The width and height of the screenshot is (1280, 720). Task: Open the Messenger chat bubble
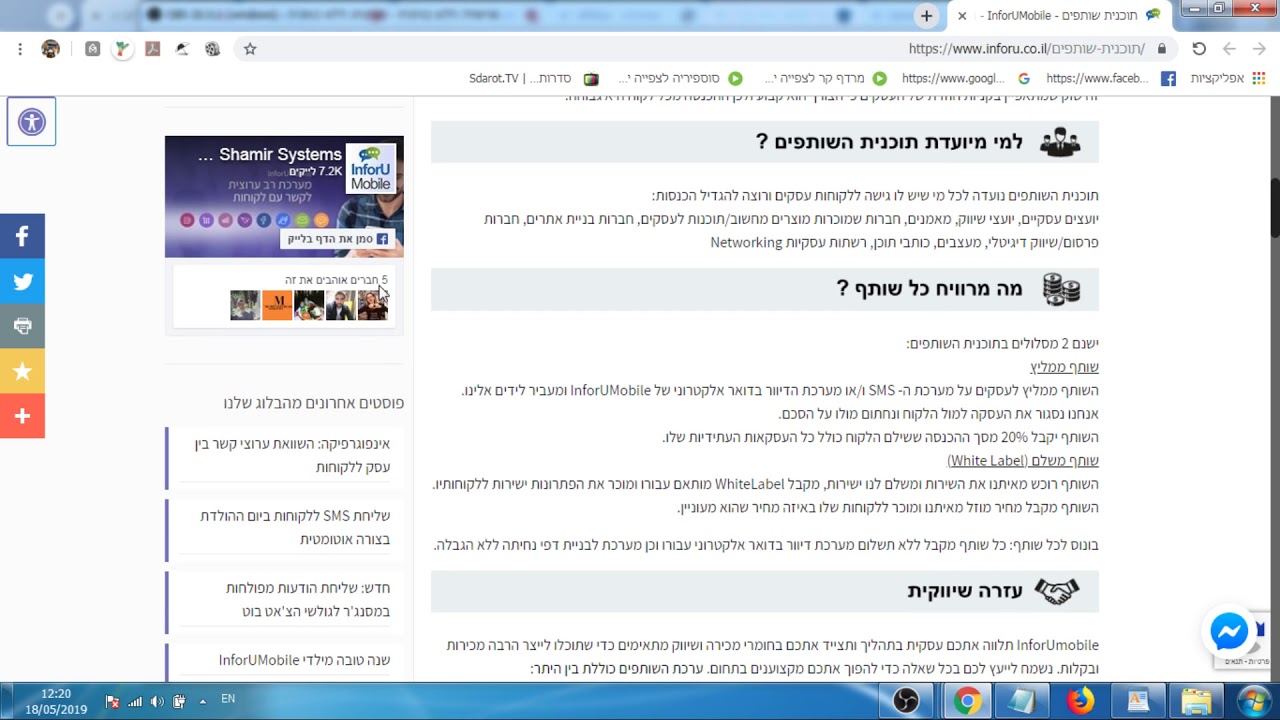click(x=1229, y=632)
